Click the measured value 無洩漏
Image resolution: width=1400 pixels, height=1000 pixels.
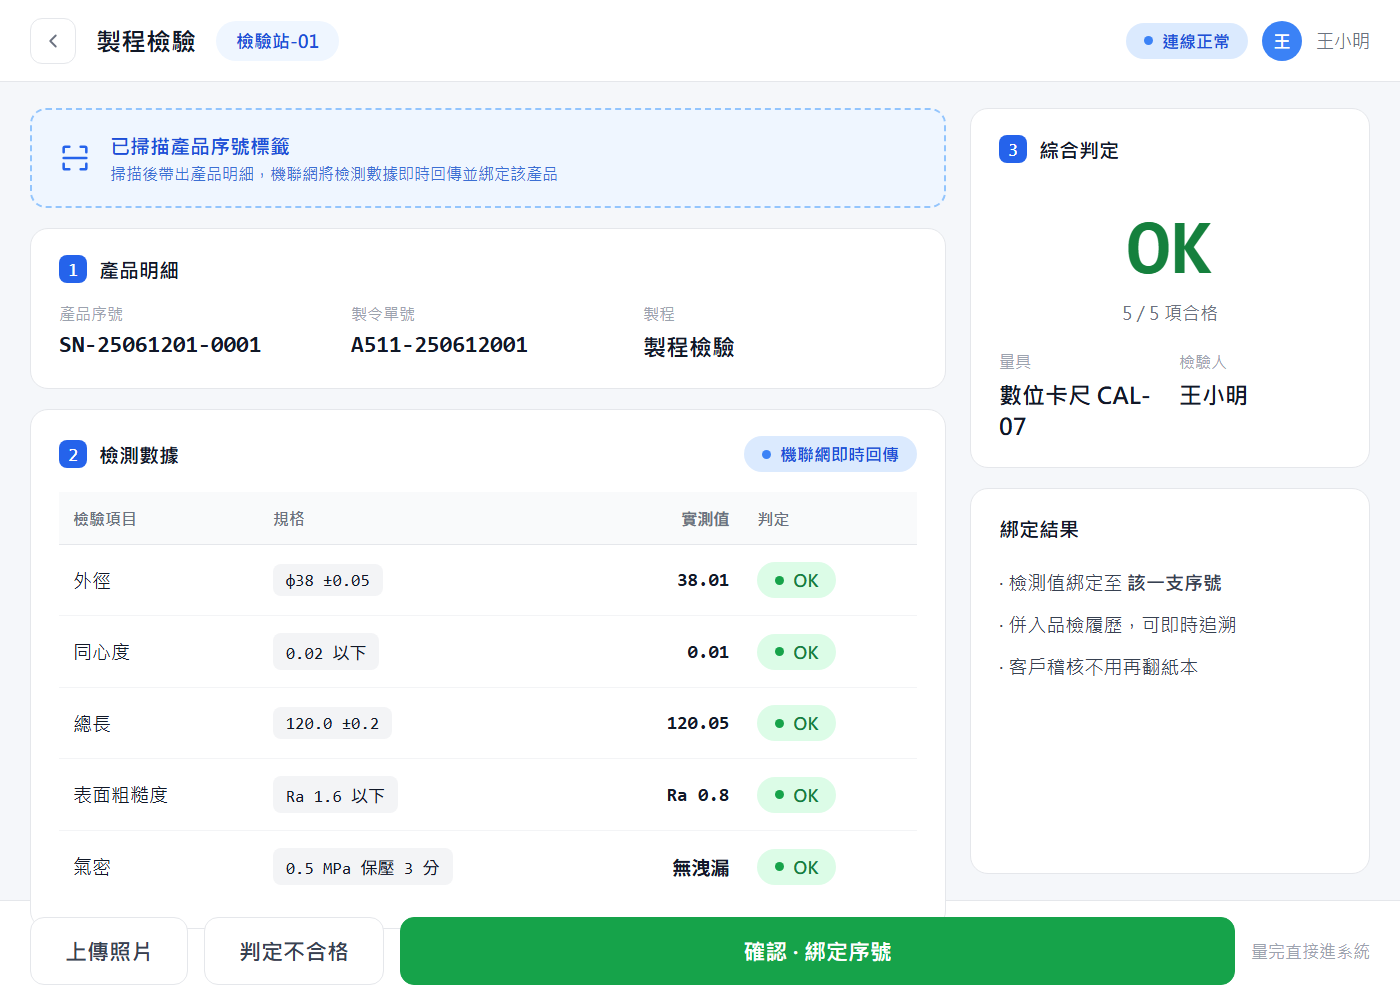tap(700, 868)
